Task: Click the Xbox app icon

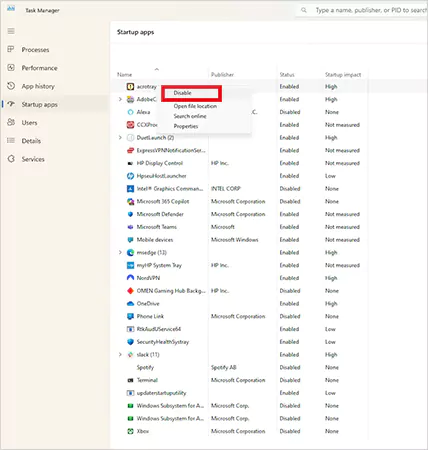Action: pyautogui.click(x=130, y=431)
